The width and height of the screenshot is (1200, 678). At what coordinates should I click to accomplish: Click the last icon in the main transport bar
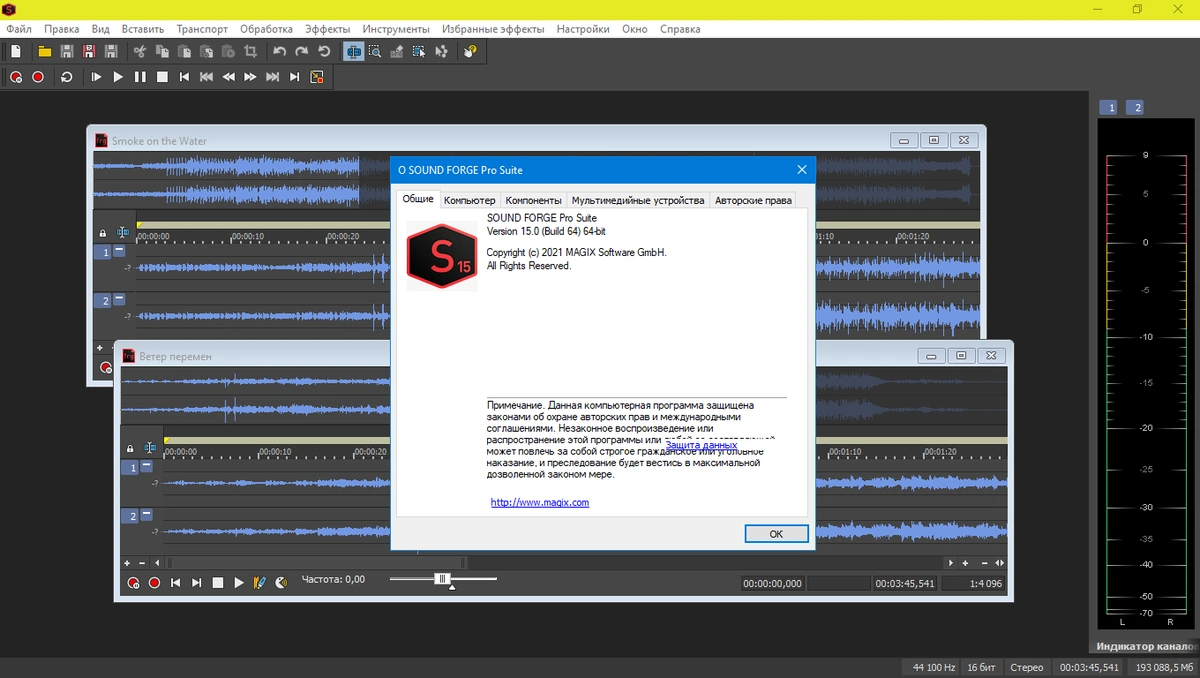[x=317, y=77]
